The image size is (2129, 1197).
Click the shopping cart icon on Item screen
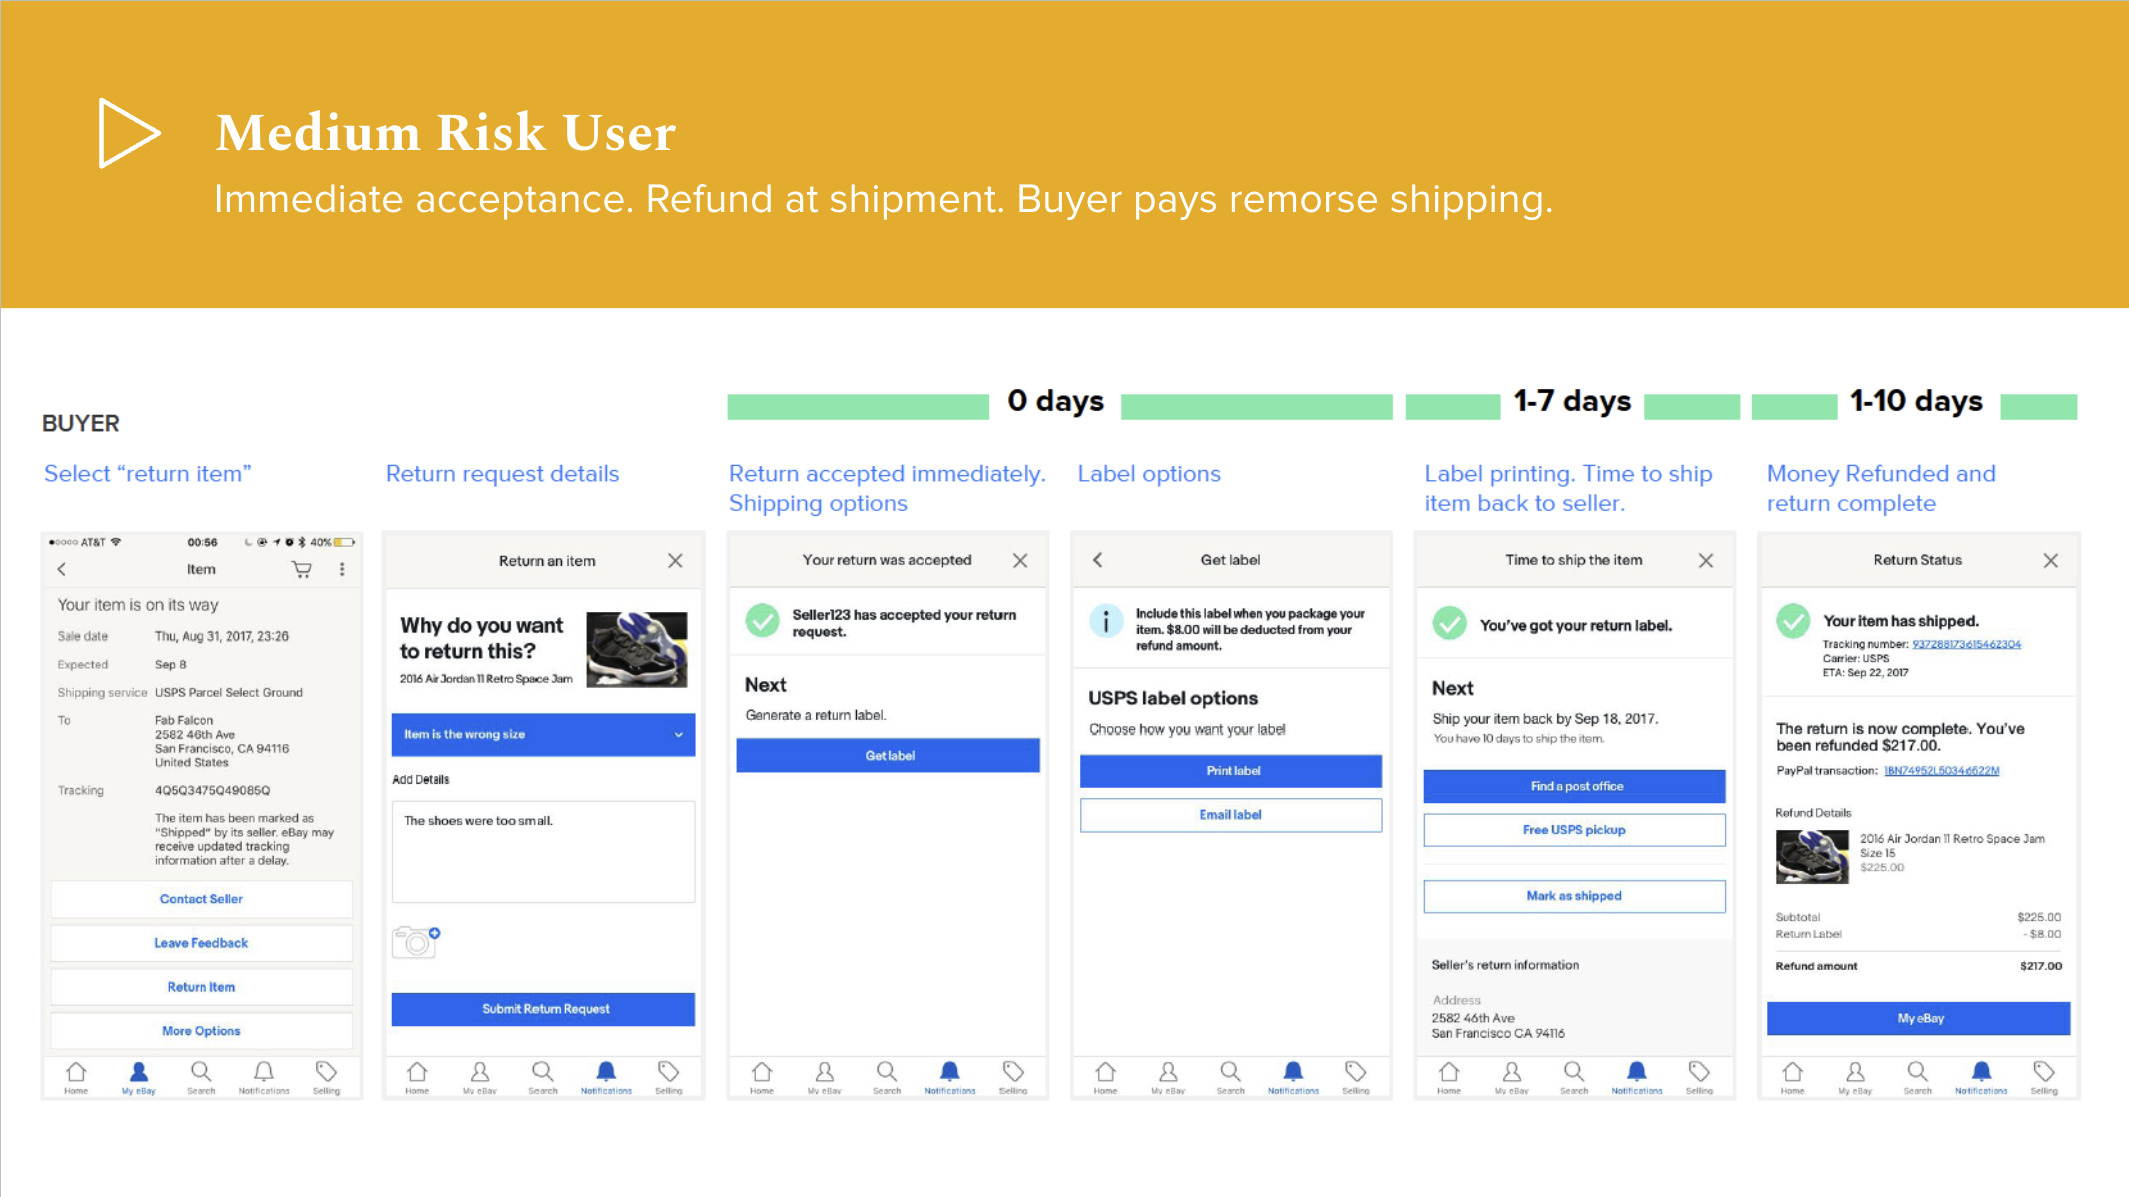301,569
